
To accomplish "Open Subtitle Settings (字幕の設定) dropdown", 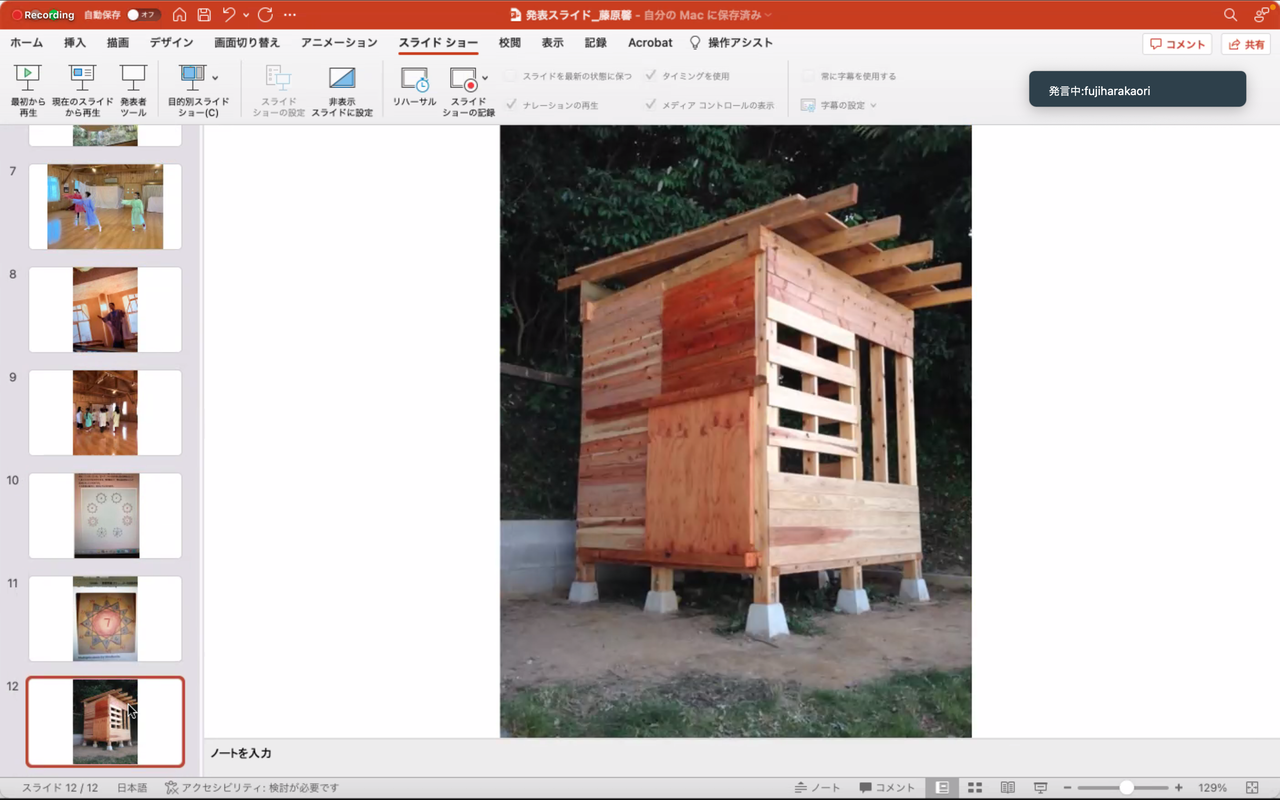I will 838,105.
